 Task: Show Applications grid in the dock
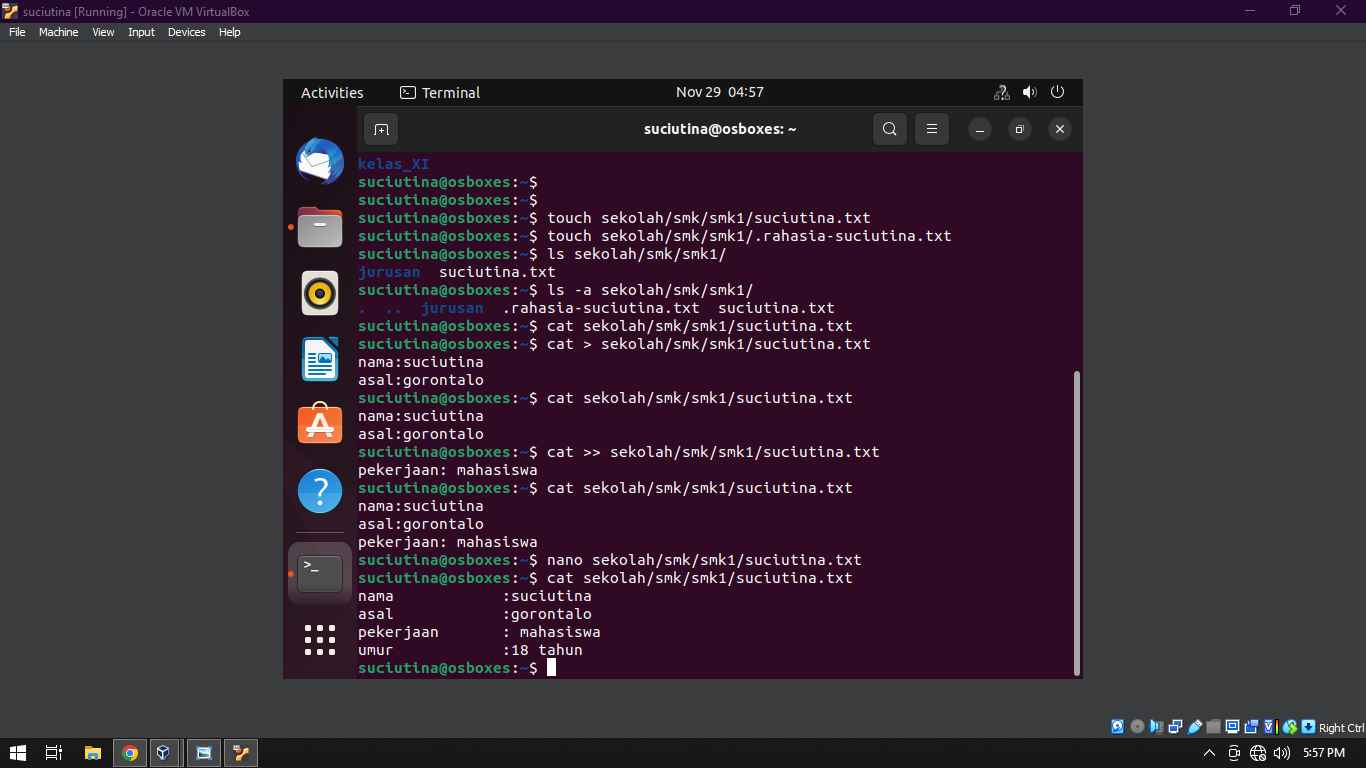click(x=320, y=640)
